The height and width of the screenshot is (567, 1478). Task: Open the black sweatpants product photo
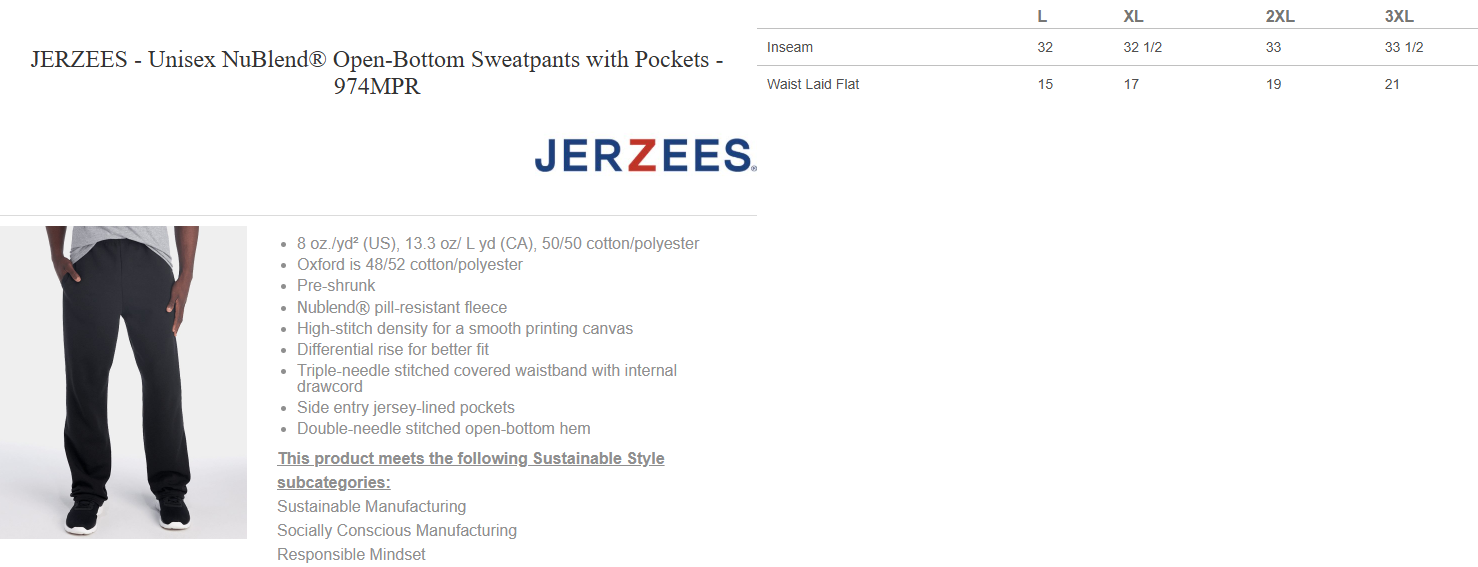point(123,382)
